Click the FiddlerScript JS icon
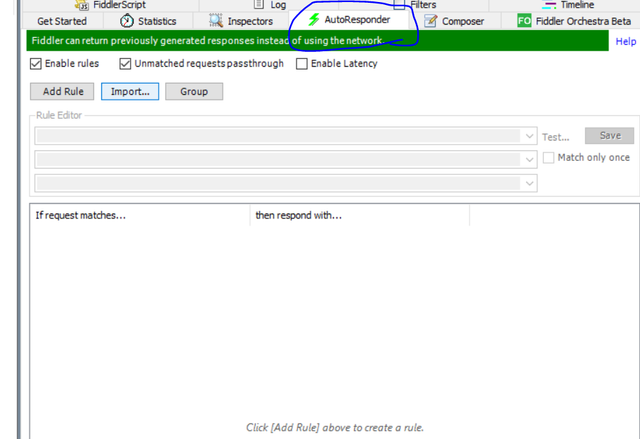This screenshot has width=640, height=439. [x=82, y=5]
